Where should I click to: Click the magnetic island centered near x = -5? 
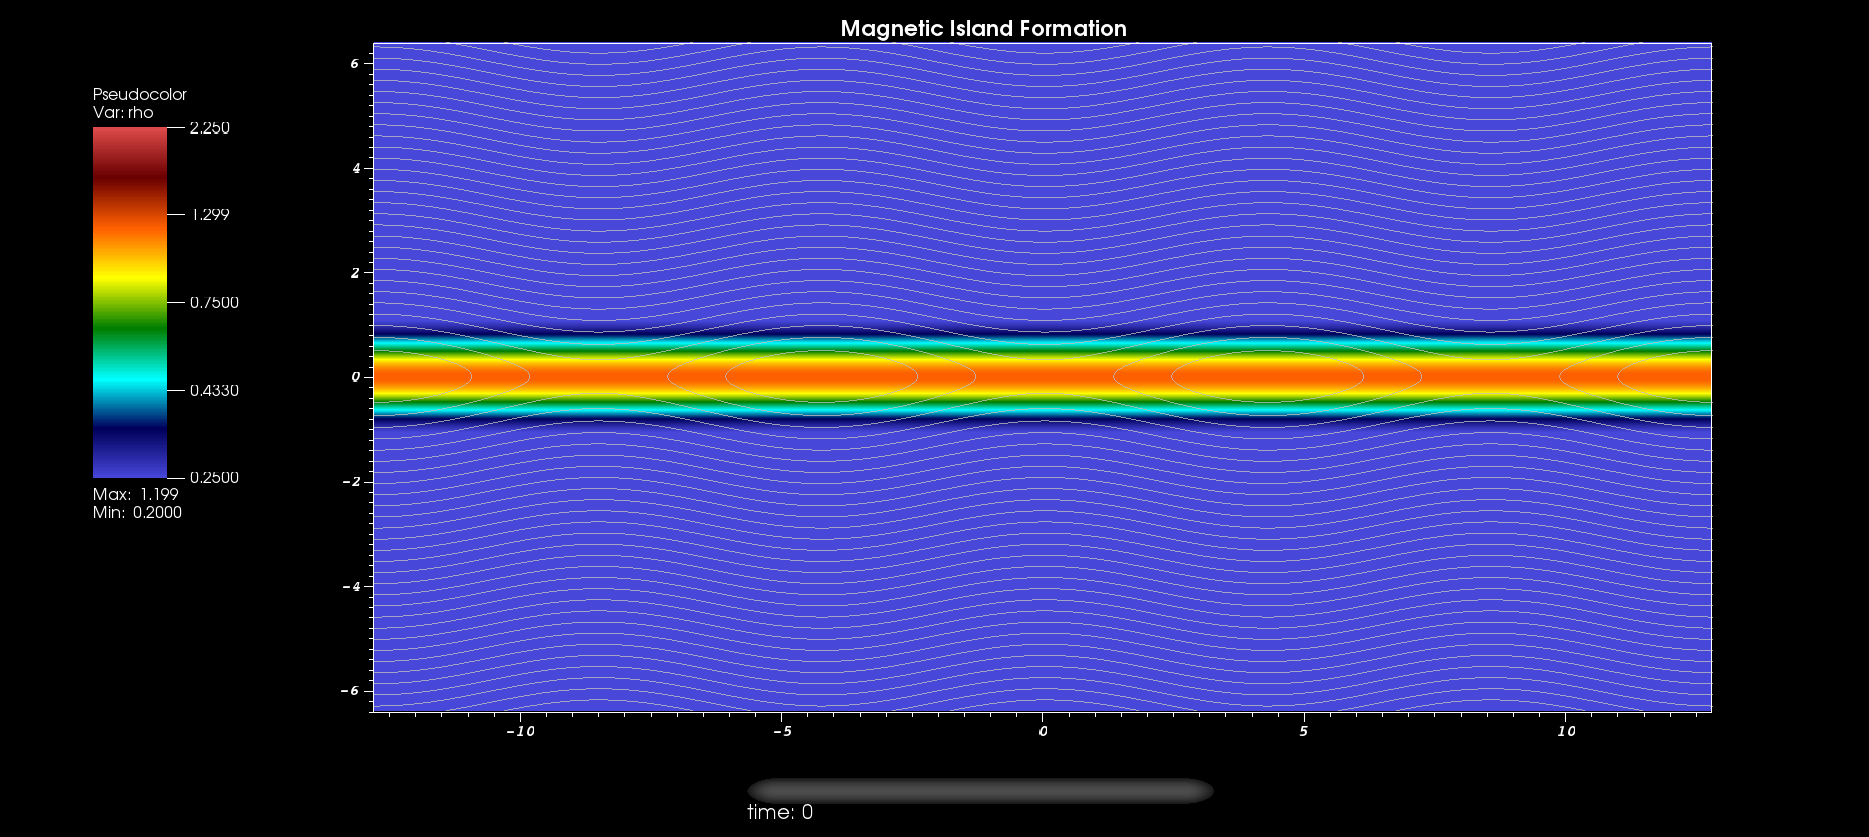coord(821,376)
